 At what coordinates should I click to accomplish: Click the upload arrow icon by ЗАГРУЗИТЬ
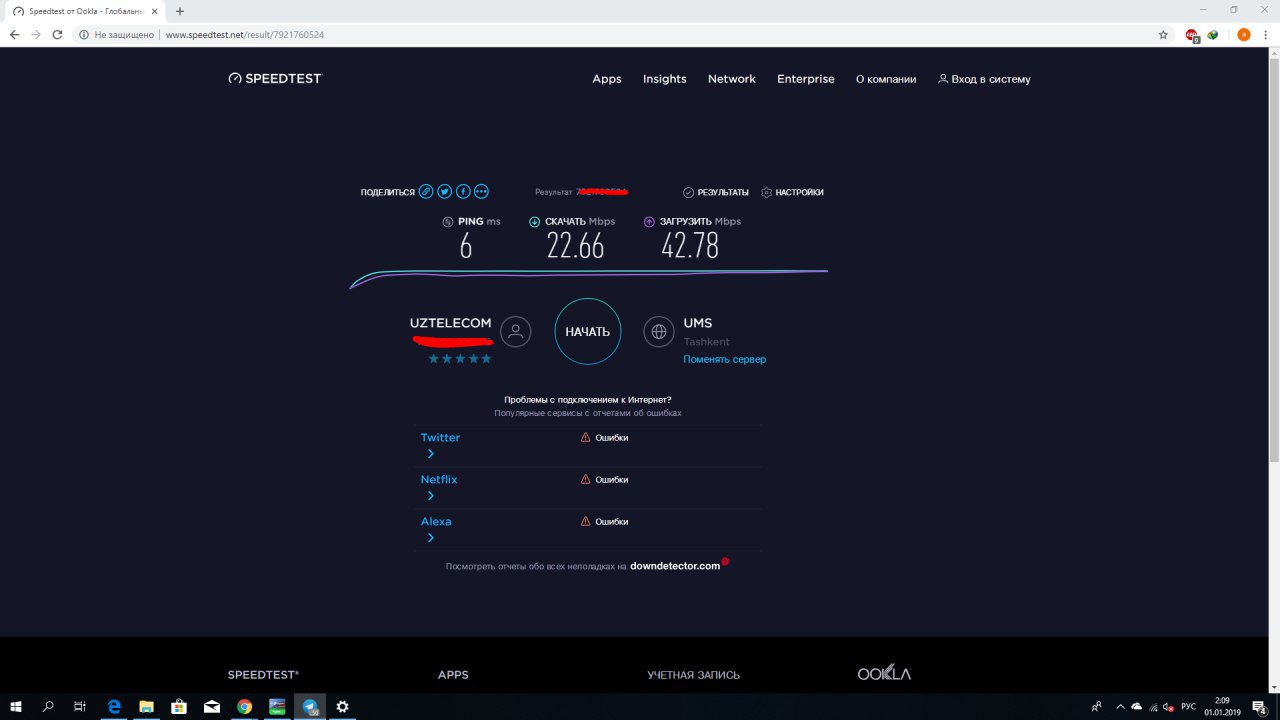pos(649,222)
